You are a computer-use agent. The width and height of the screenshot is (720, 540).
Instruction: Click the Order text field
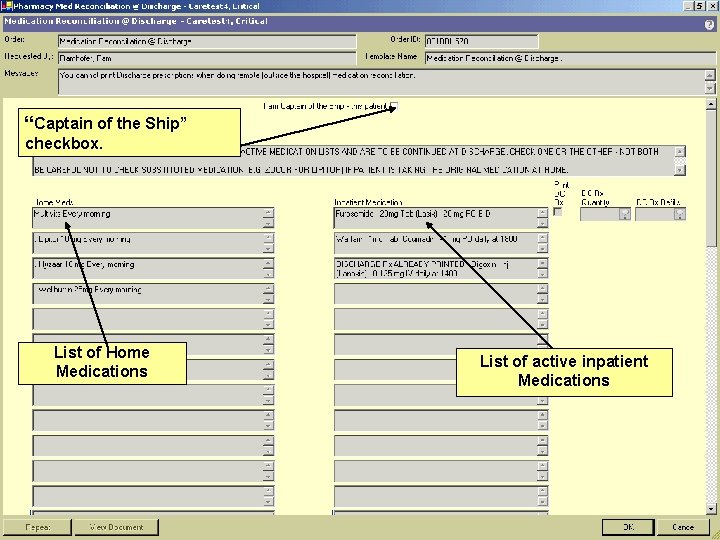207,41
